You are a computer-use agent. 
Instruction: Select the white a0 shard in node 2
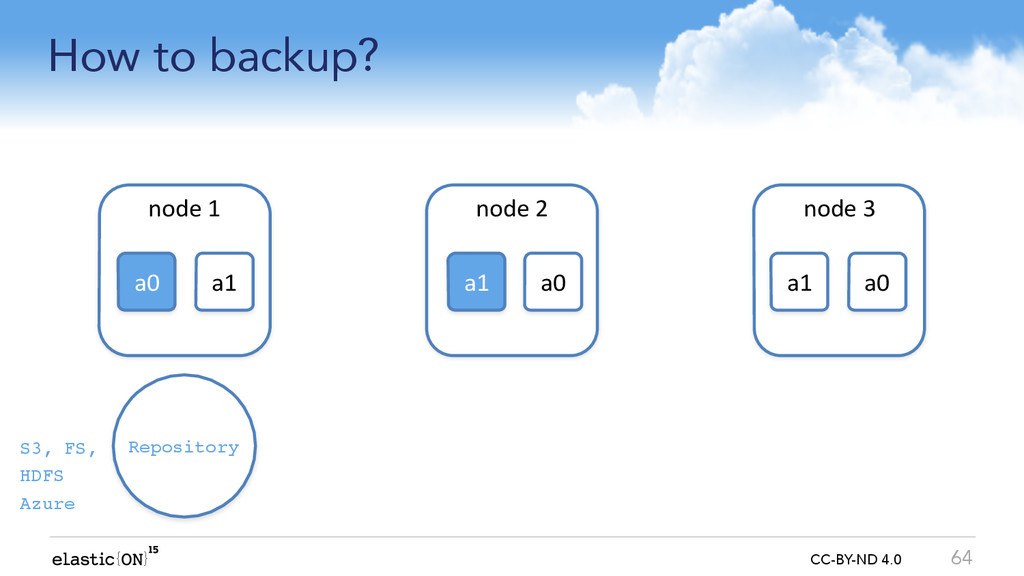click(x=552, y=281)
